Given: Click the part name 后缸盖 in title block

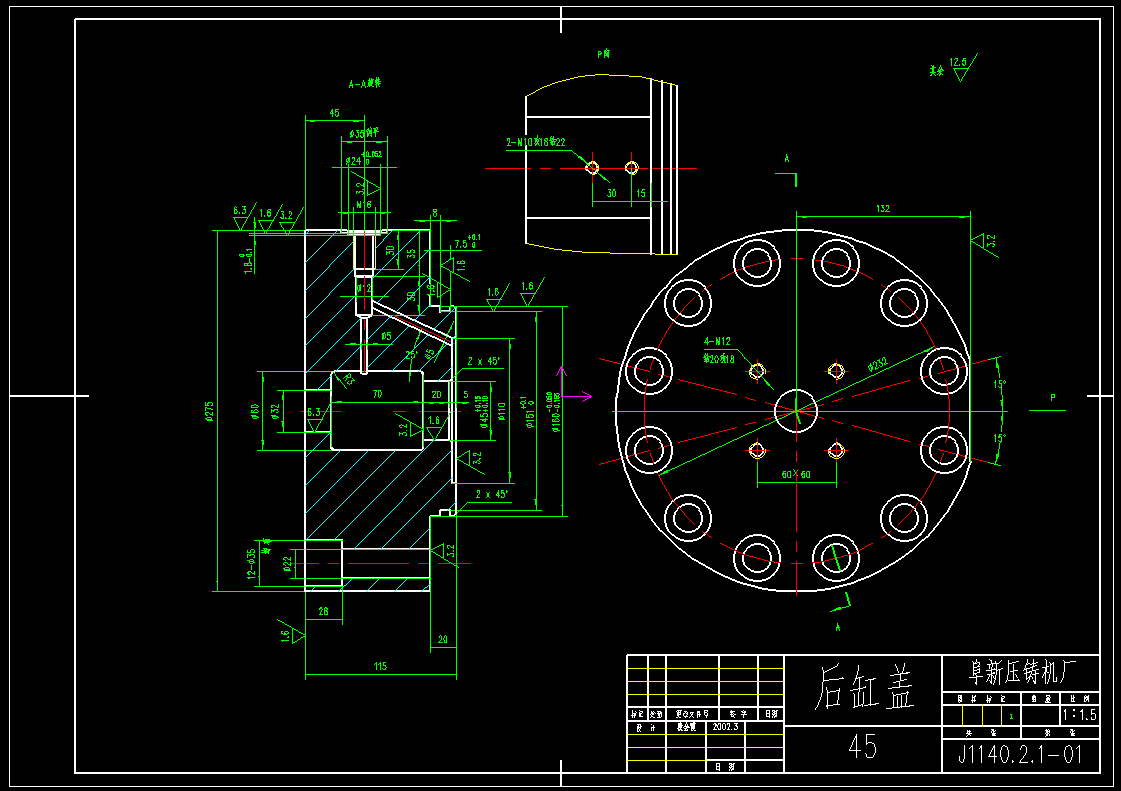Looking at the screenshot, I should [864, 688].
